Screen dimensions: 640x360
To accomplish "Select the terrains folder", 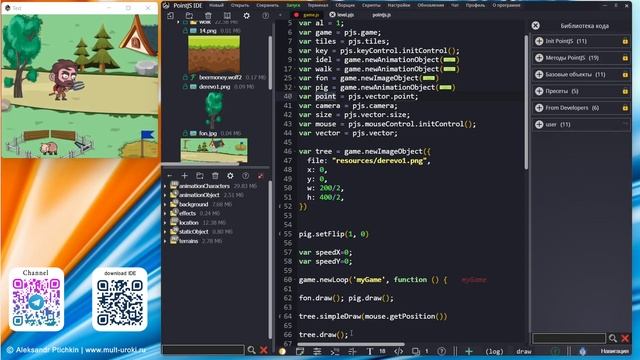I will (x=189, y=241).
